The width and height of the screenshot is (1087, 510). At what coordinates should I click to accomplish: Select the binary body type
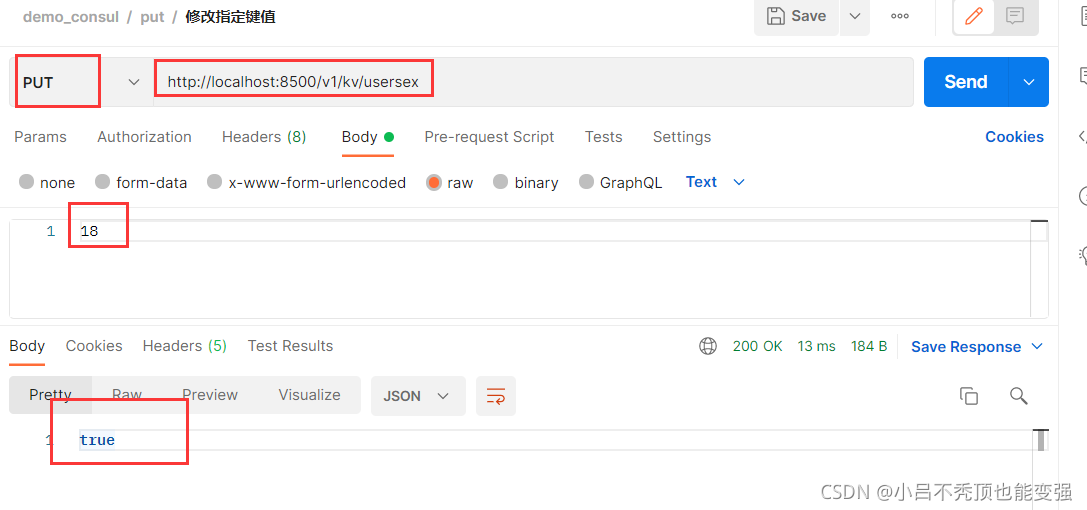tap(525, 182)
